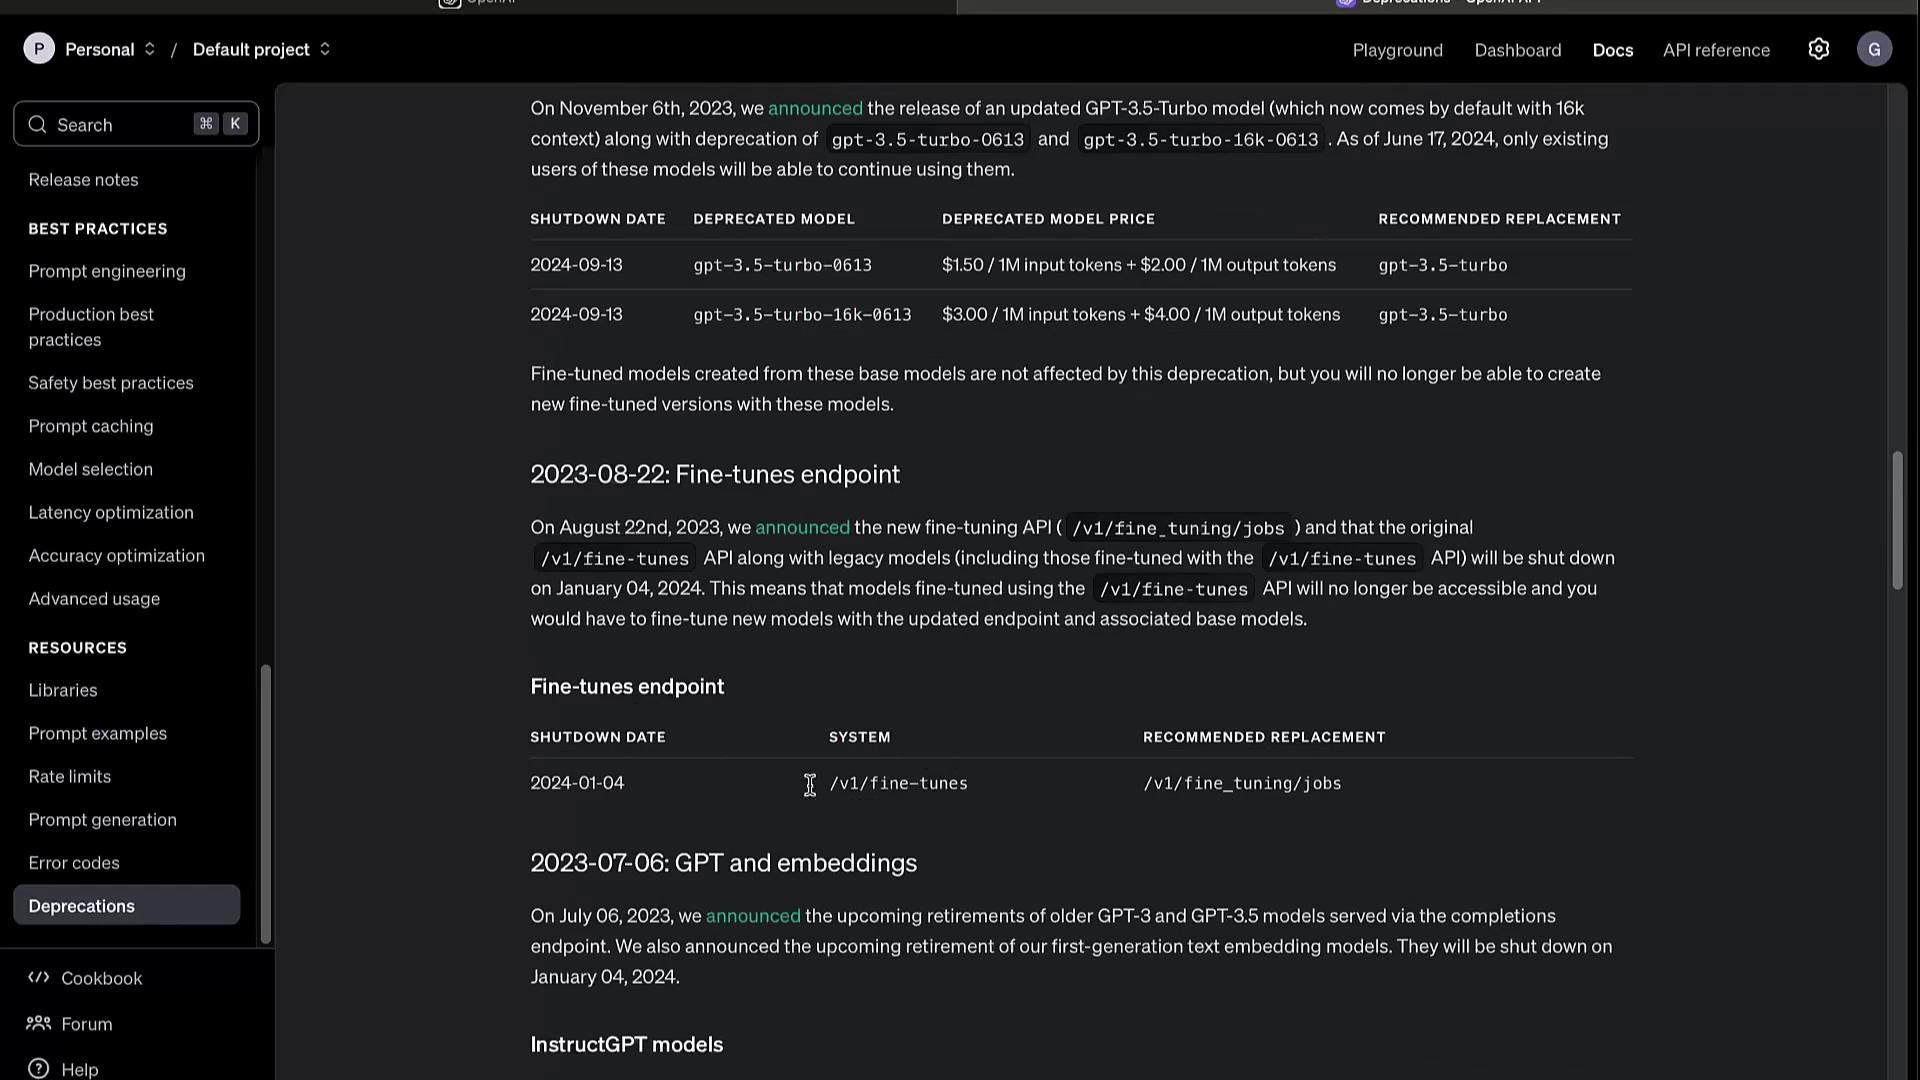Open the API reference tab

[1716, 50]
